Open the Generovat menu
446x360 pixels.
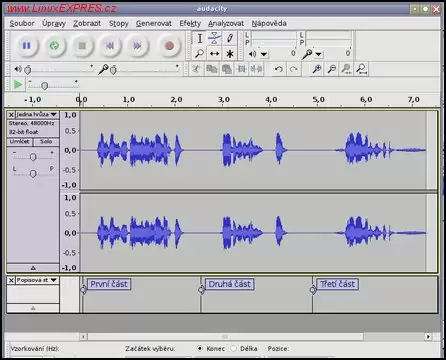point(154,23)
